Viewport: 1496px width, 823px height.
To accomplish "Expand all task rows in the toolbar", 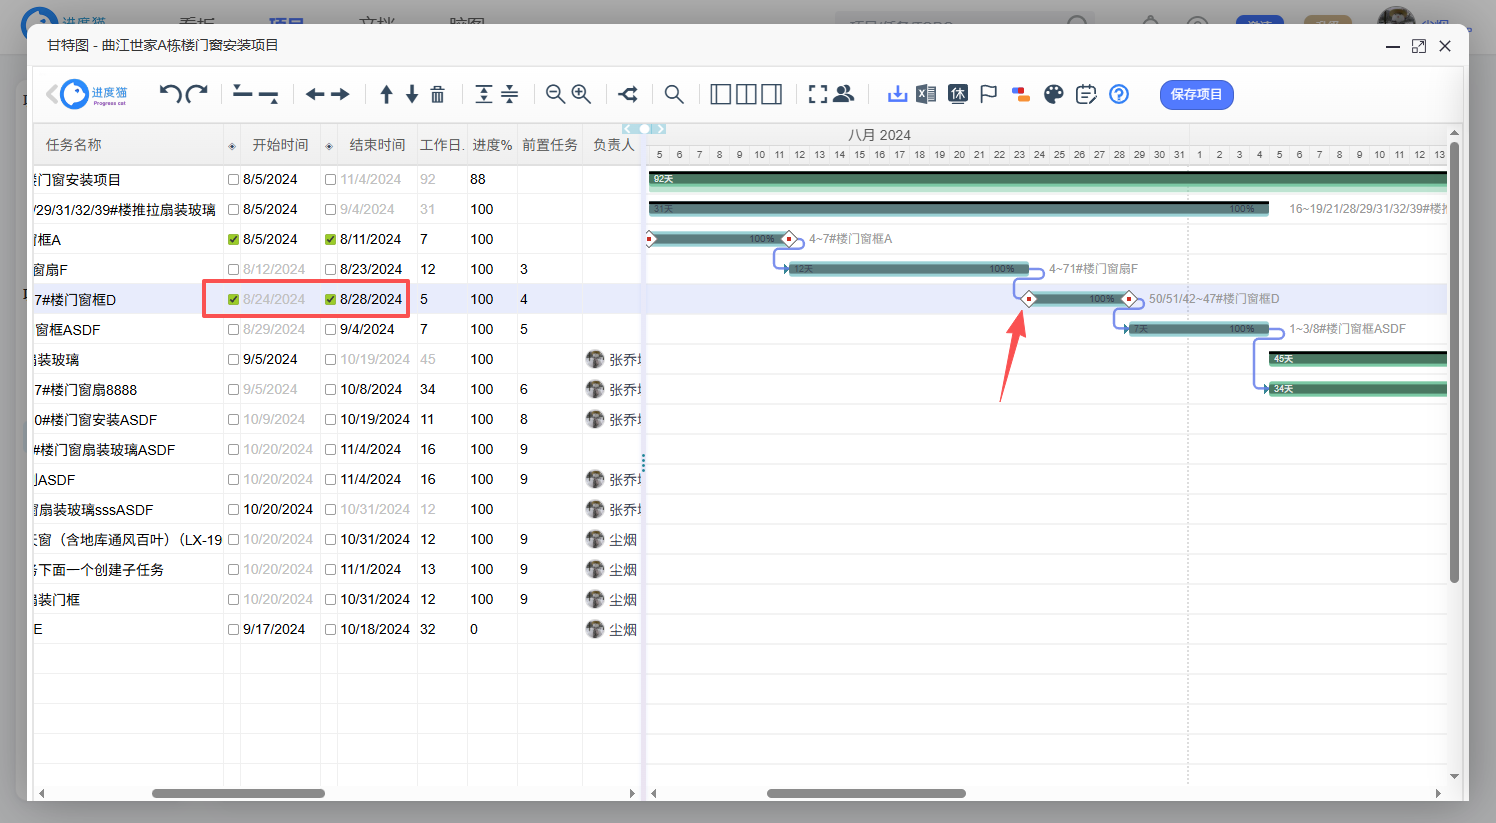I will coord(484,94).
